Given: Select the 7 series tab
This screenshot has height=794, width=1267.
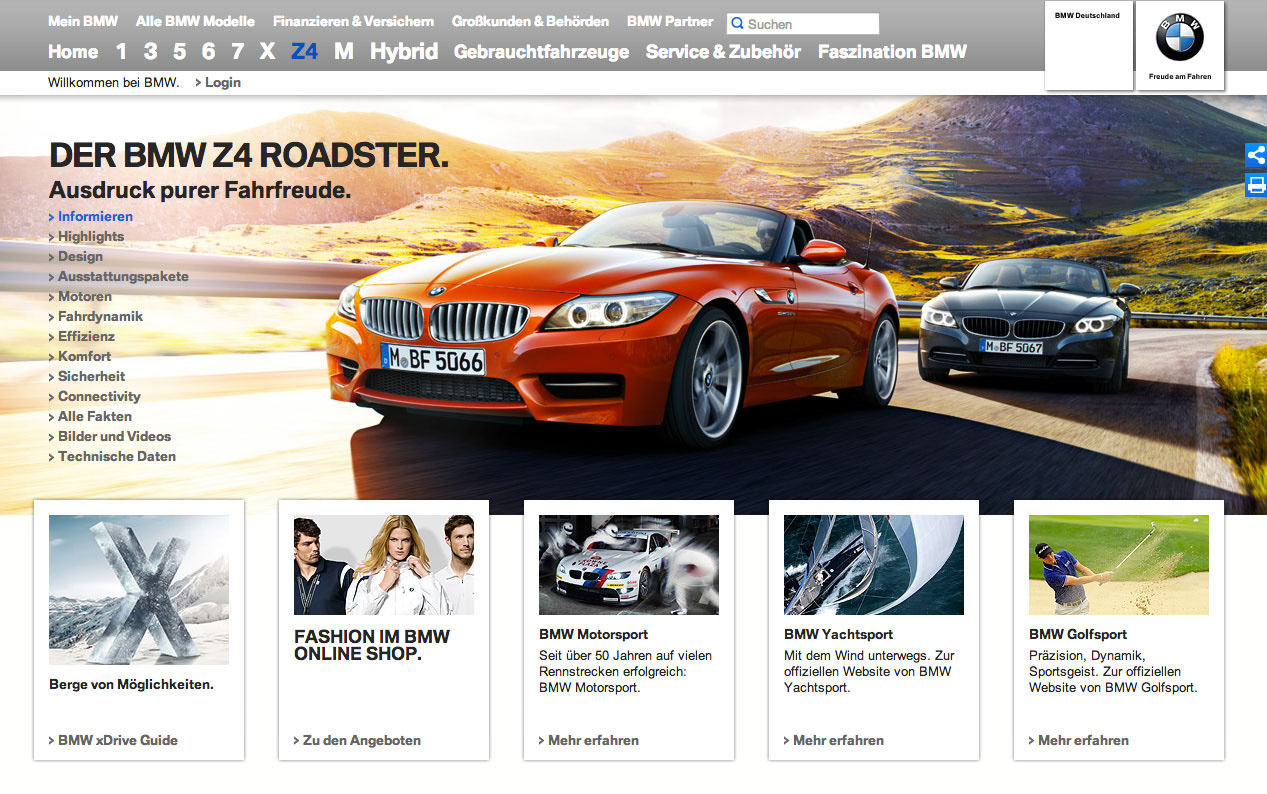Looking at the screenshot, I should [x=237, y=51].
